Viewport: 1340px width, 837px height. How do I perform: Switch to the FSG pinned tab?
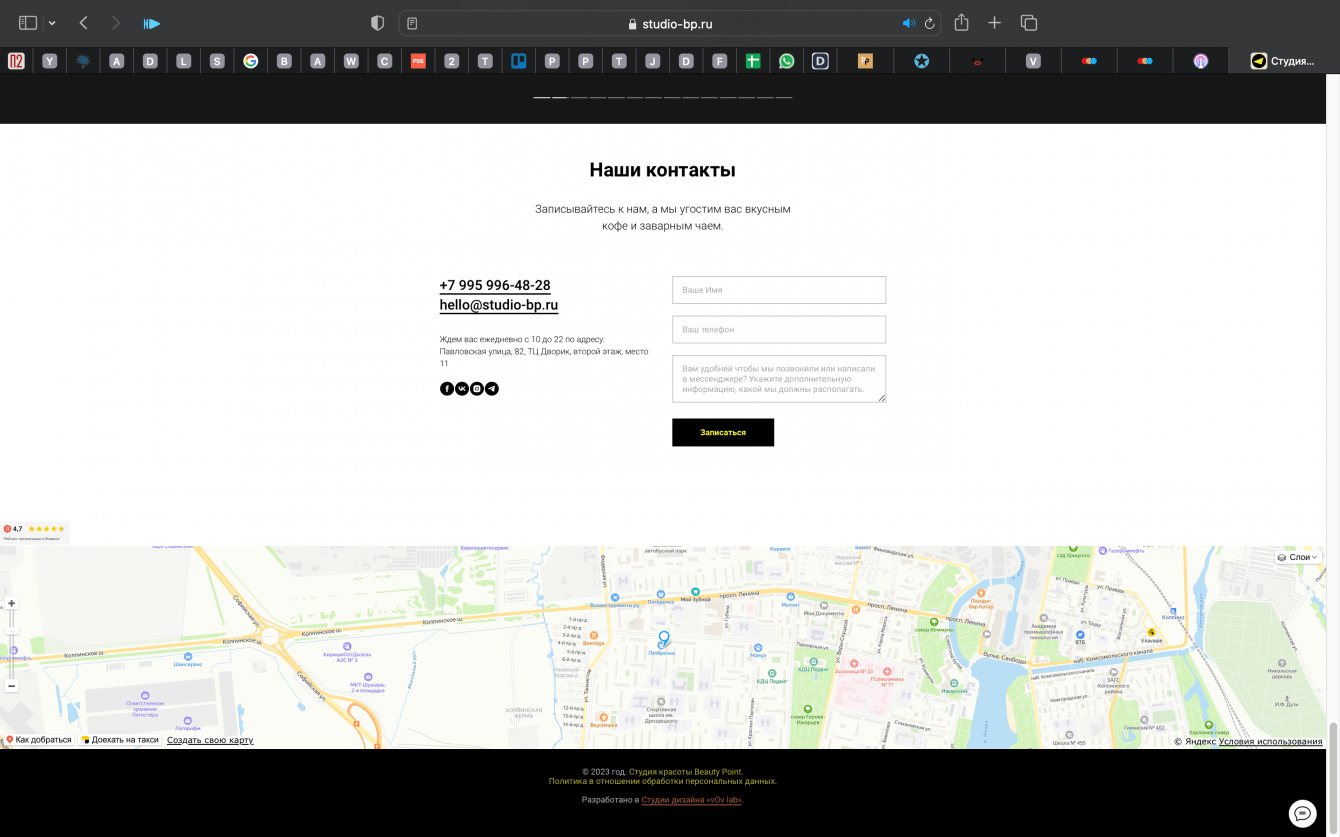click(418, 61)
